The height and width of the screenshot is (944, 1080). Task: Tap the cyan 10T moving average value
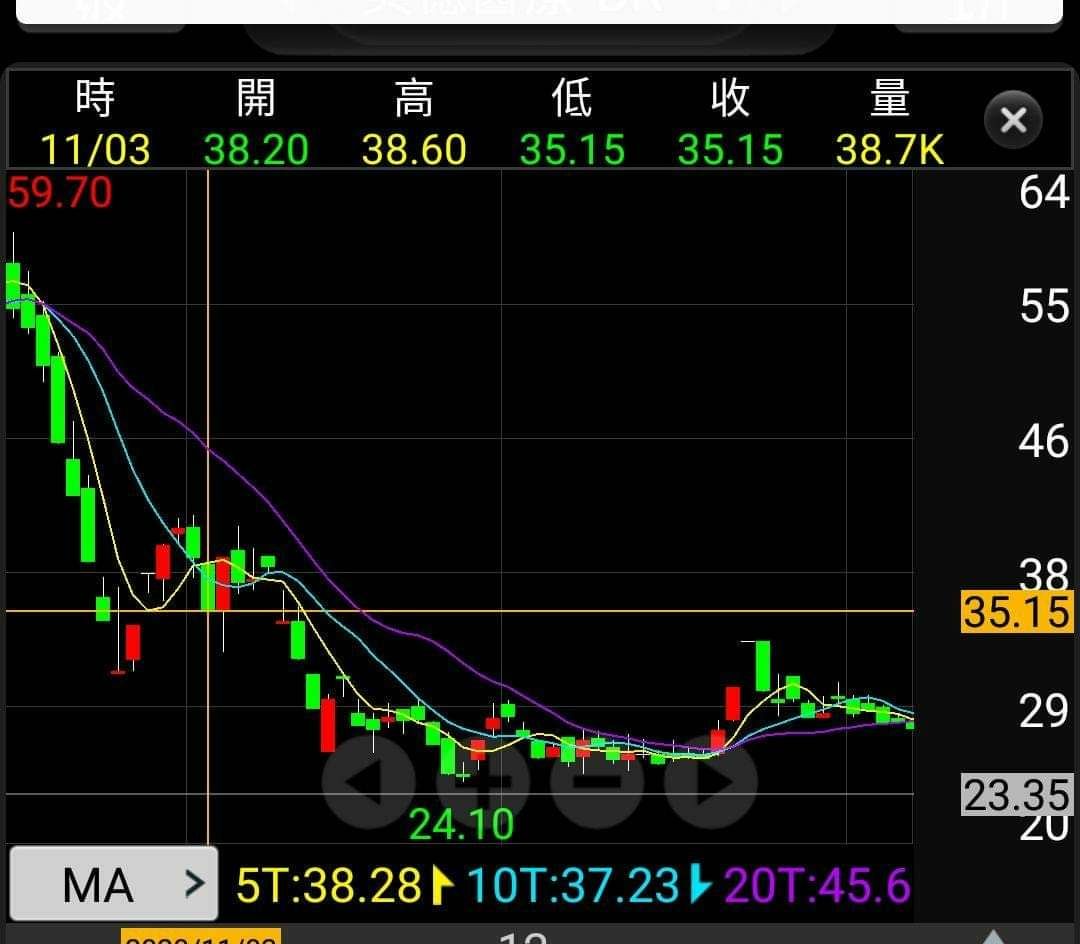click(573, 886)
